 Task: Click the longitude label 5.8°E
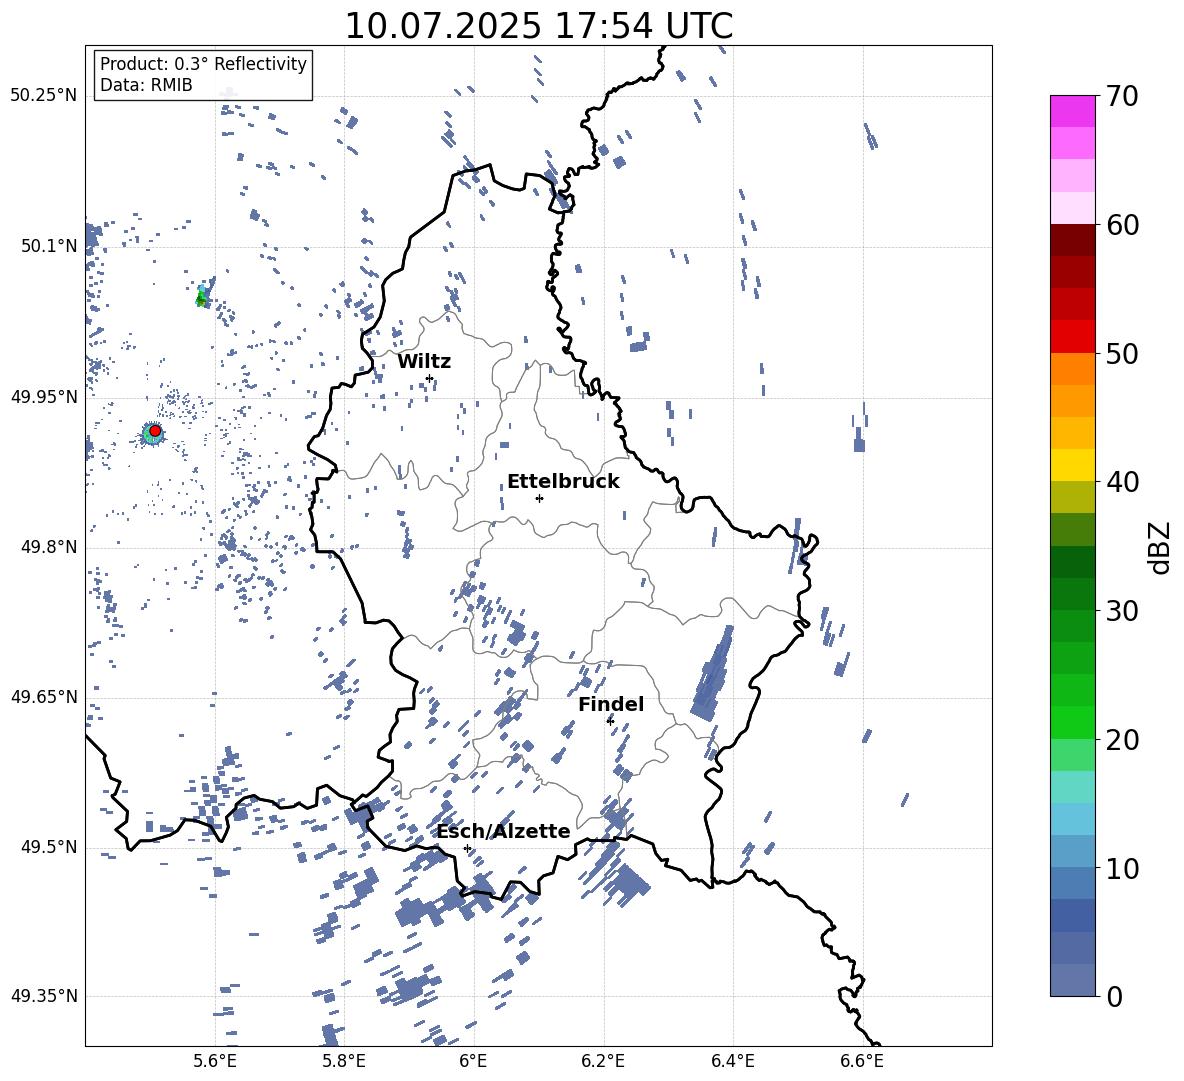coord(344,1061)
